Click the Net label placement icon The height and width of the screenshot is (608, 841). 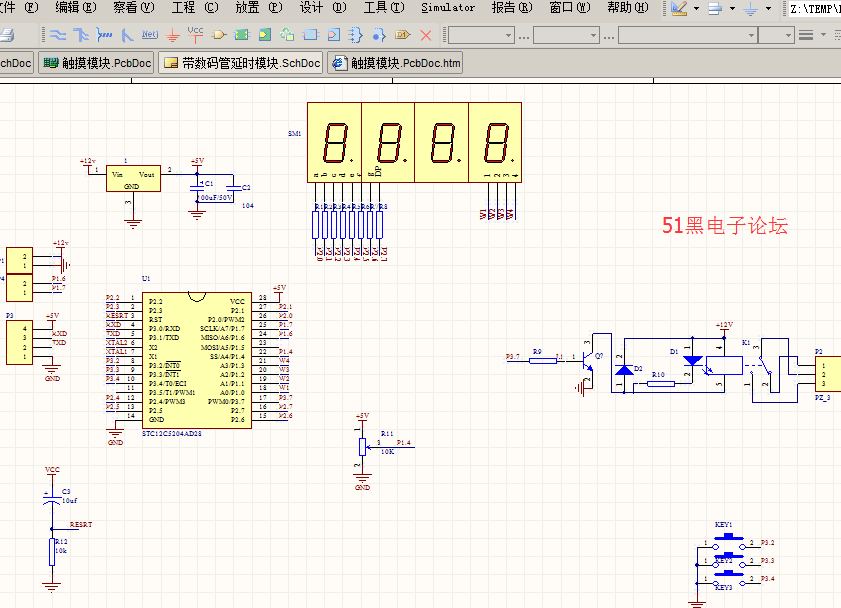pyautogui.click(x=150, y=35)
